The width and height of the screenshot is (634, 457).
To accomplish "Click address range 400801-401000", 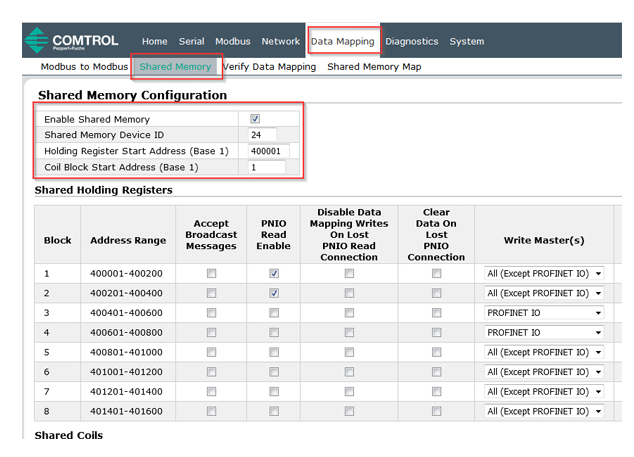I will click(x=126, y=352).
